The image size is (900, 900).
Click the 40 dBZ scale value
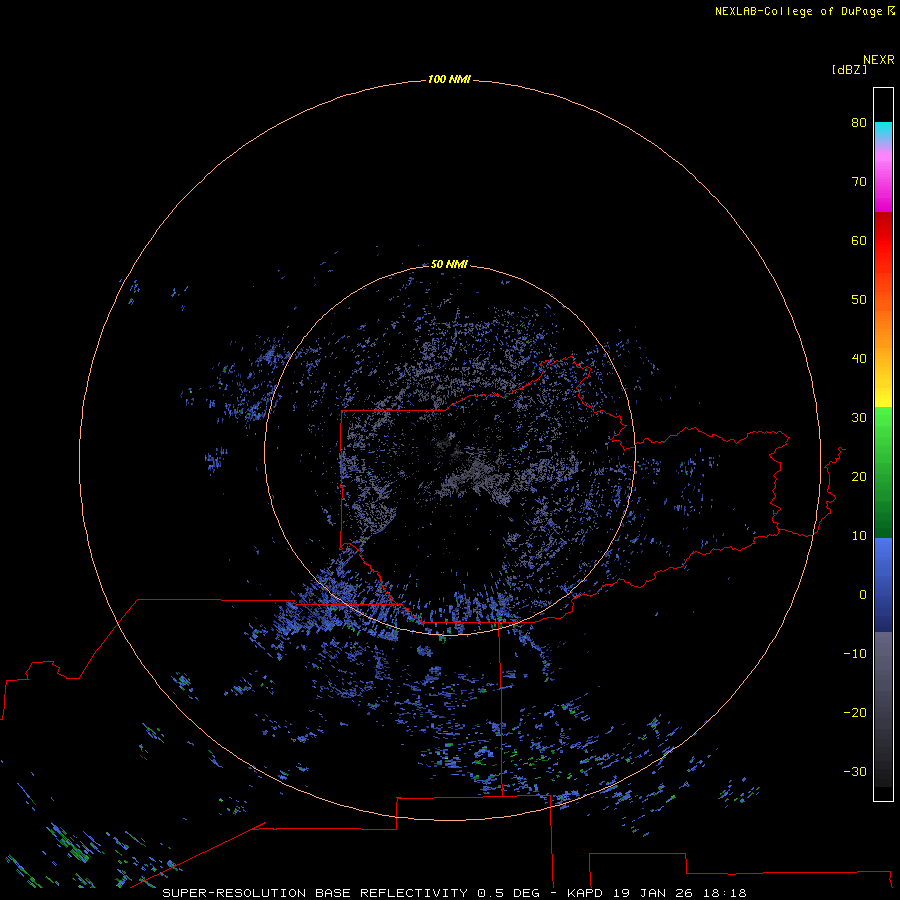pos(859,359)
